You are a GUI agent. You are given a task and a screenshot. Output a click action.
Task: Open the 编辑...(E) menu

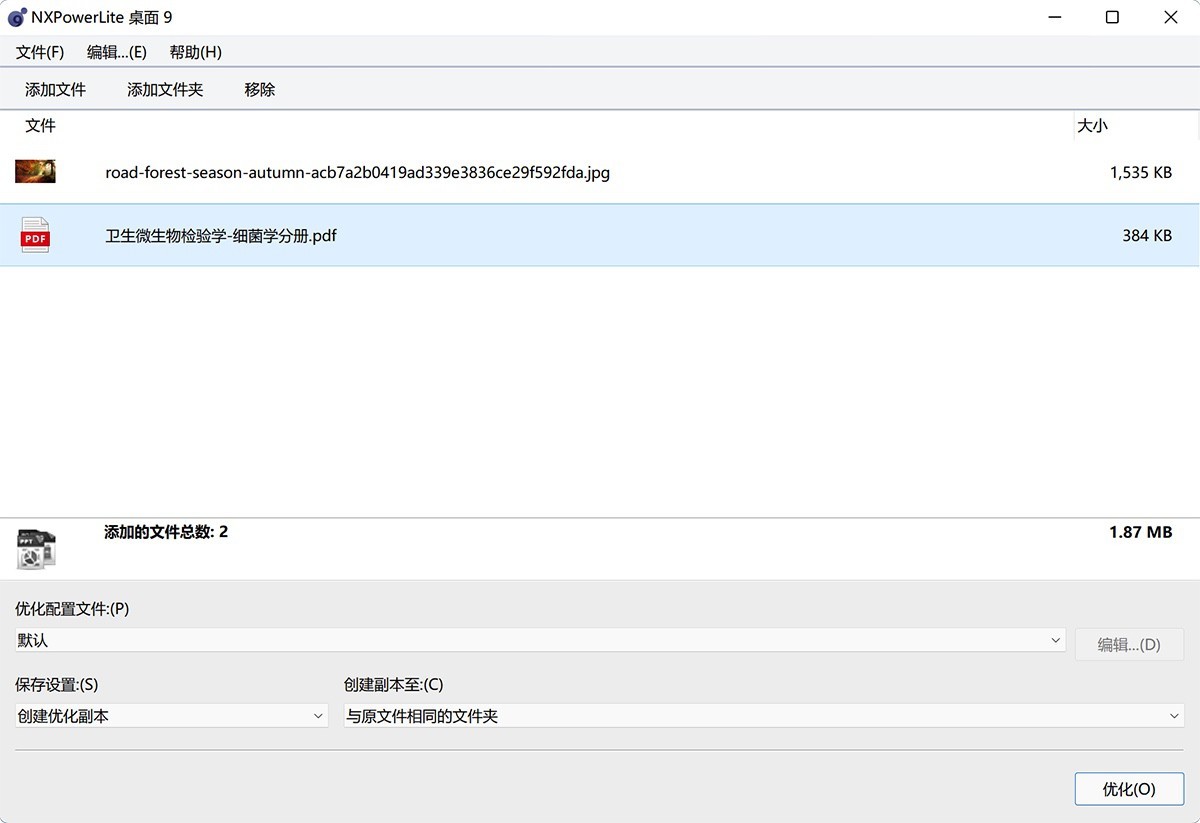[x=117, y=52]
